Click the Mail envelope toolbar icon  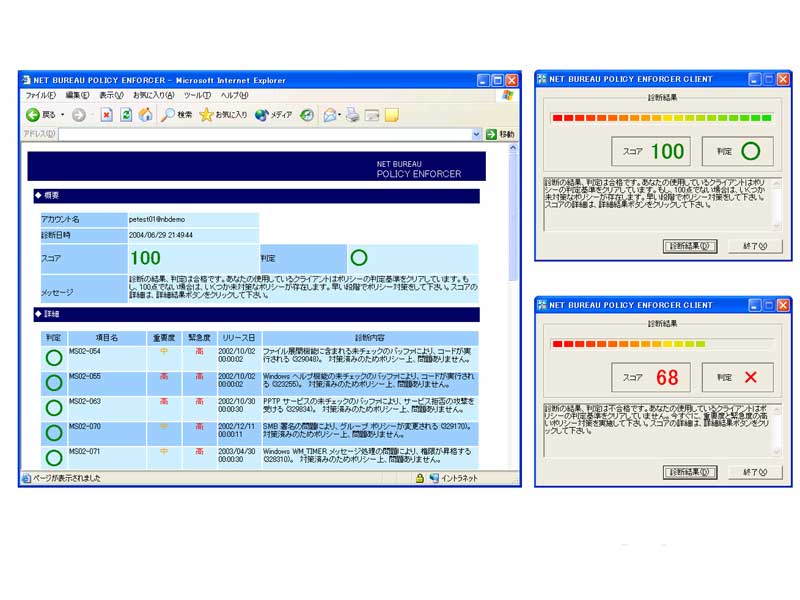point(330,115)
